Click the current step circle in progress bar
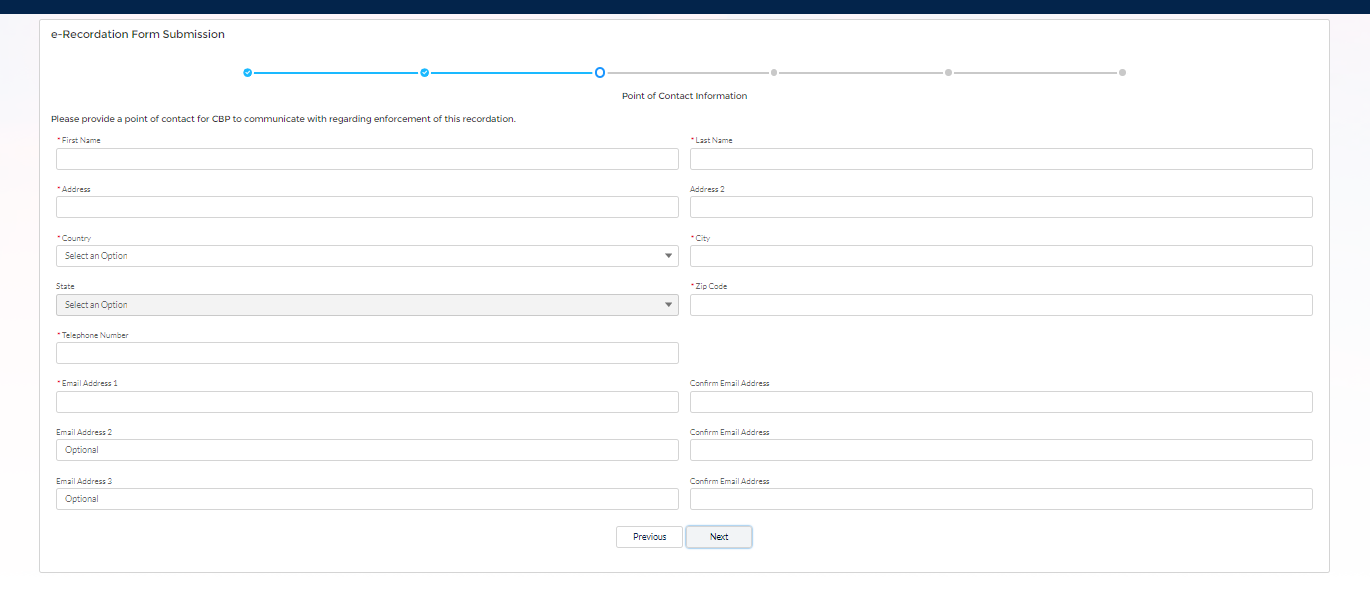Image resolution: width=1370 pixels, height=592 pixels. coord(600,73)
